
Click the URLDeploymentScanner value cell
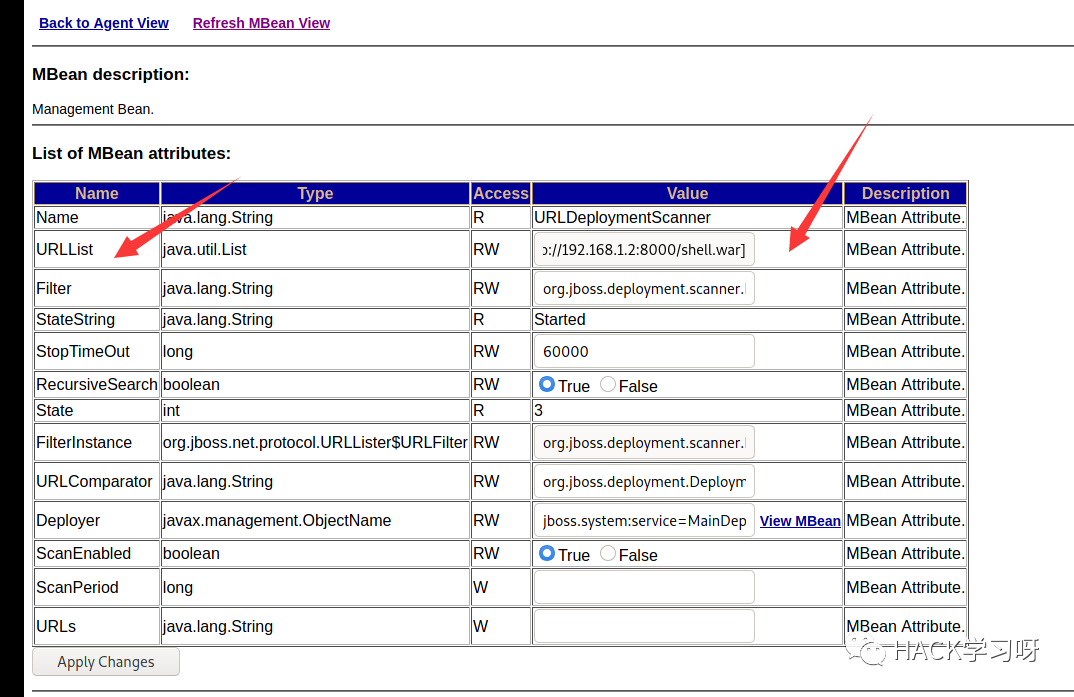click(x=687, y=218)
